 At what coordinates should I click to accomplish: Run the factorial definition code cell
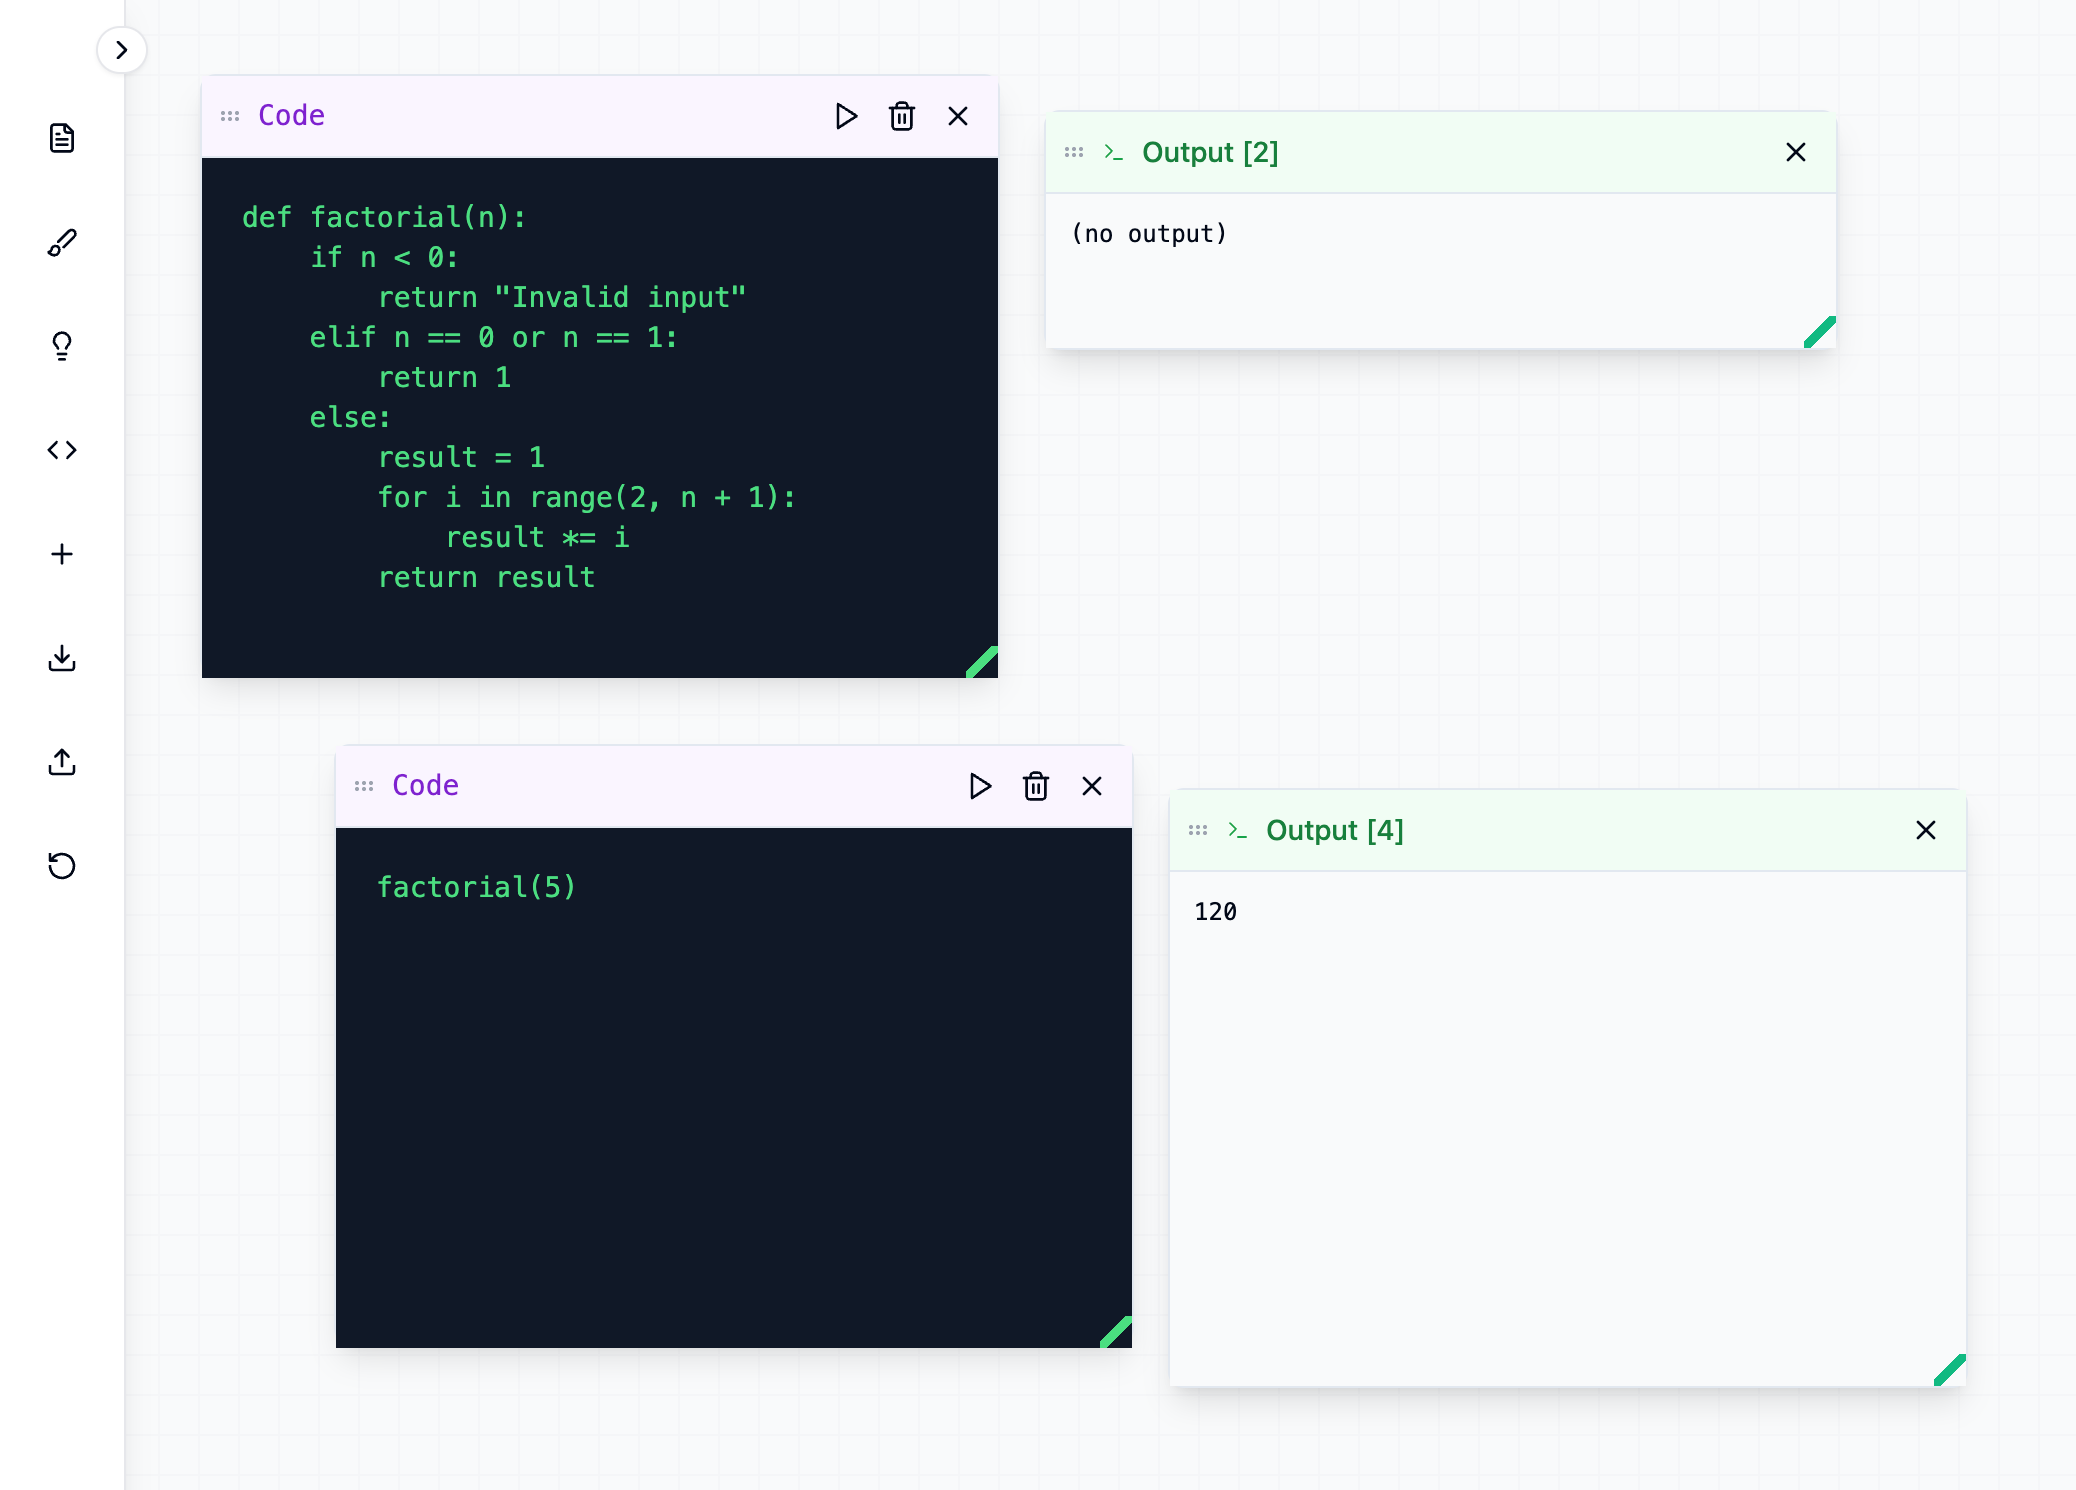(x=846, y=116)
